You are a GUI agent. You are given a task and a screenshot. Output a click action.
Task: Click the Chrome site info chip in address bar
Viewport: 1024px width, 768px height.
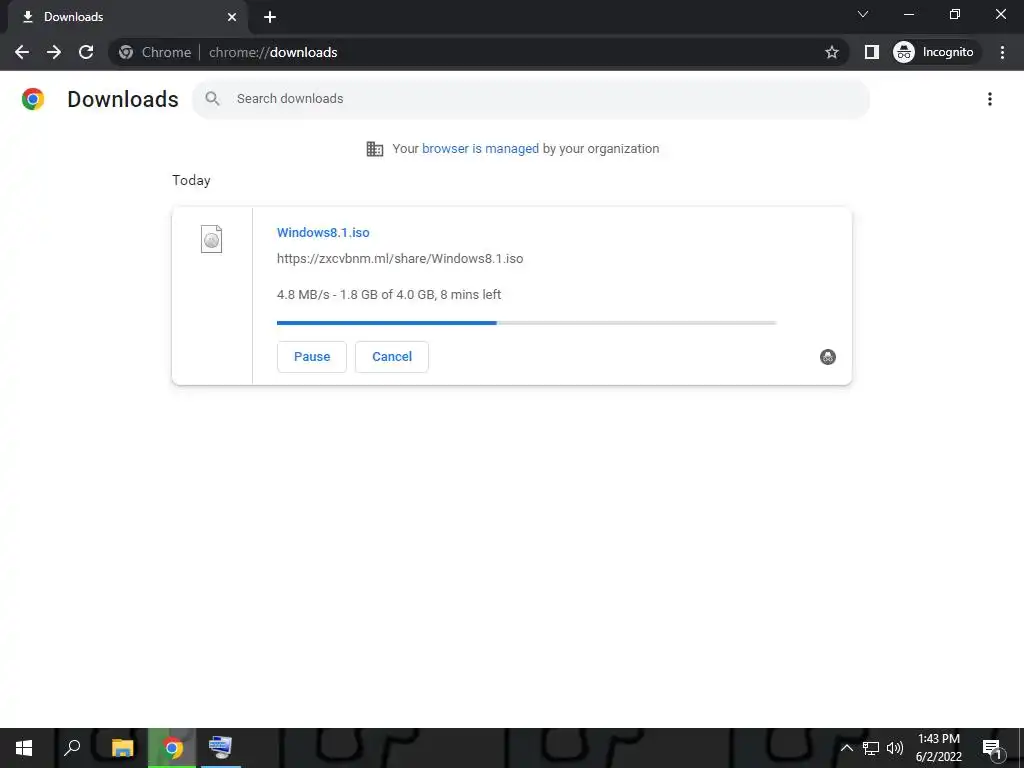click(x=155, y=52)
